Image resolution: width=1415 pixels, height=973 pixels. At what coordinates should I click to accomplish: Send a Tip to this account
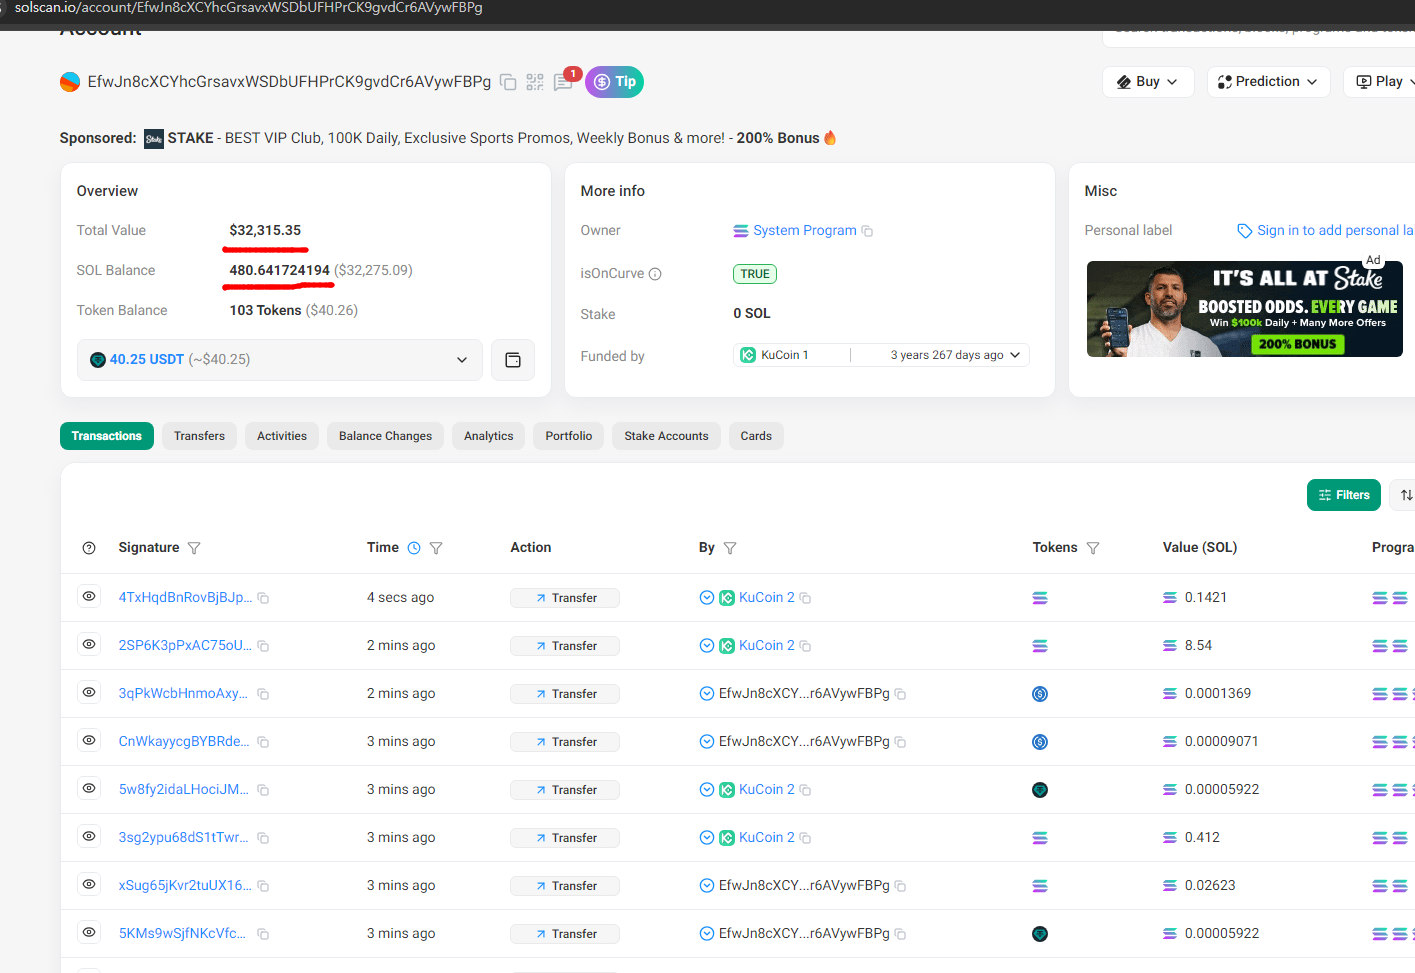click(x=614, y=82)
